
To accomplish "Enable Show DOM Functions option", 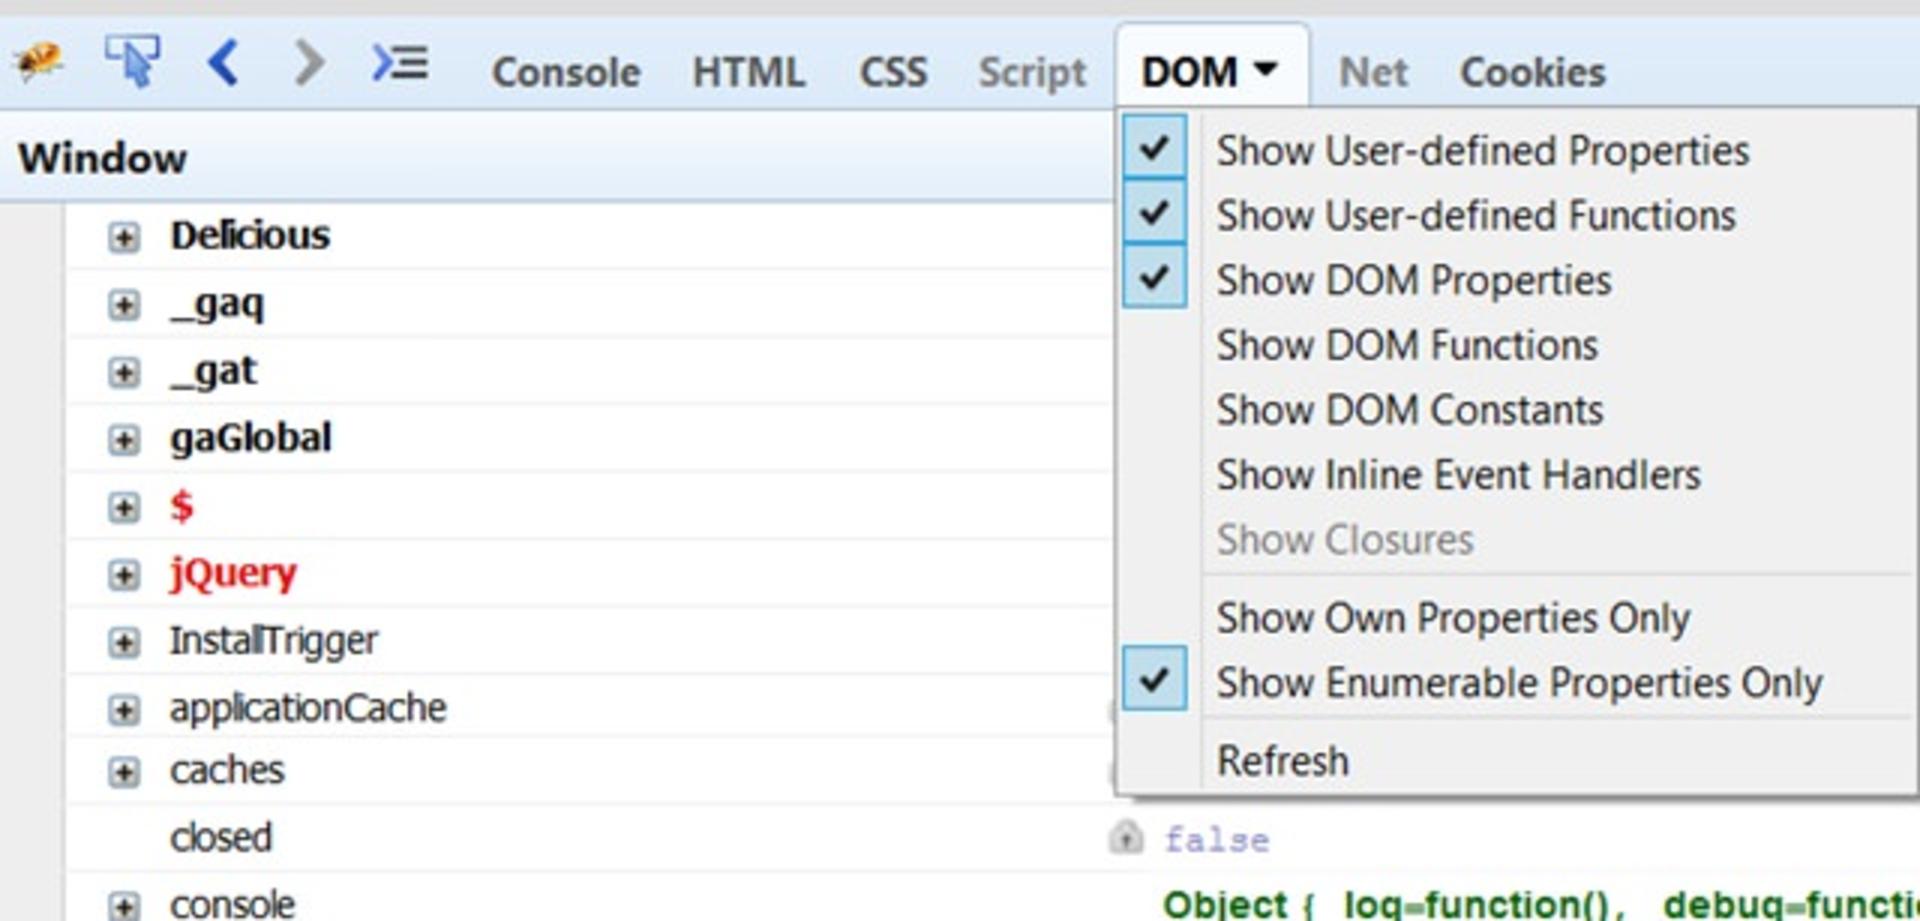I will pos(1407,345).
